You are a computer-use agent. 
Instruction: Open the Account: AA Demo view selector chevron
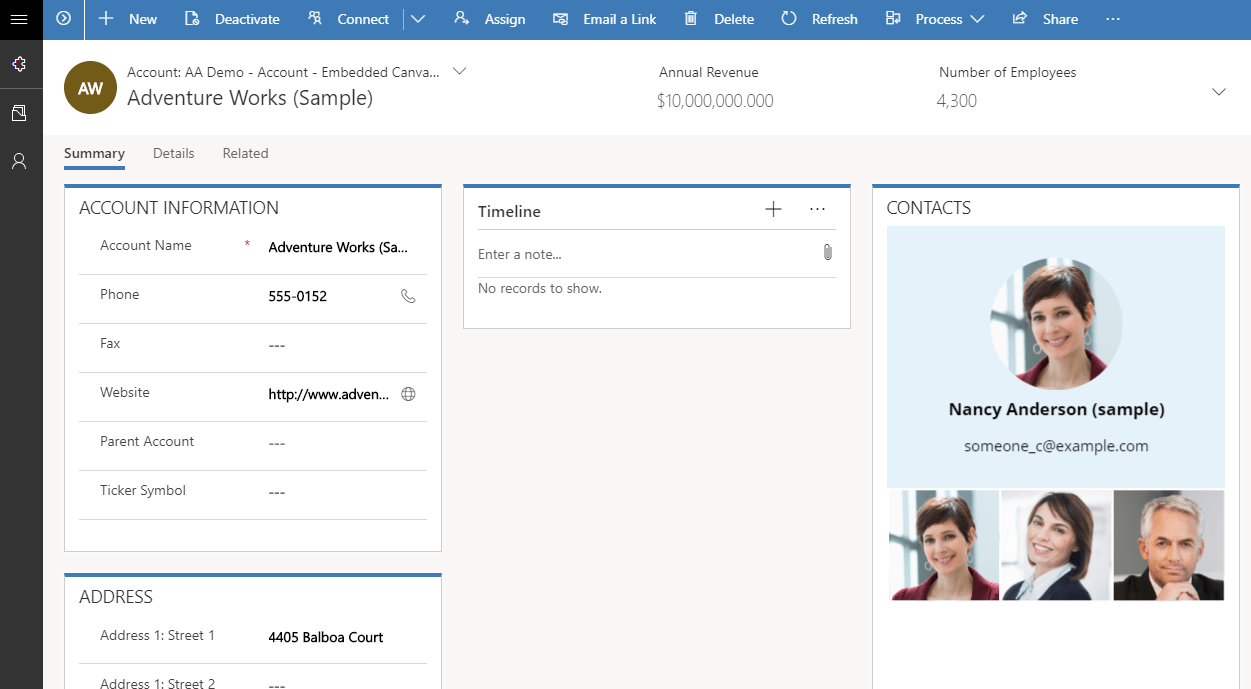458,71
